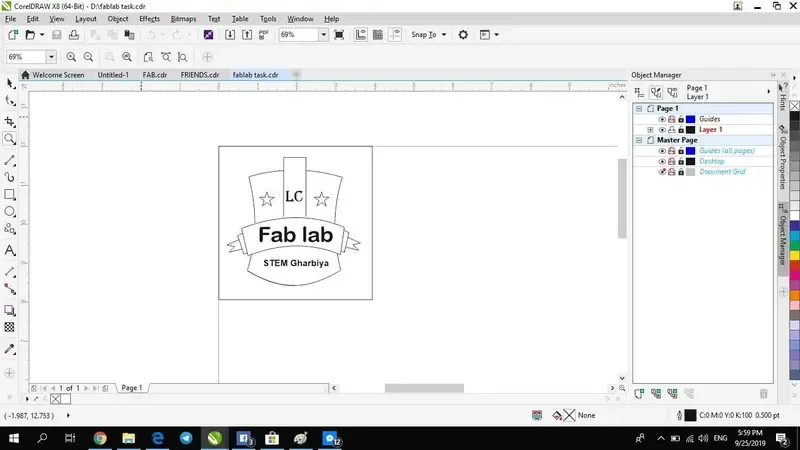800x450 pixels.
Task: Click the Search Content toolbar icon
Action: pos(208,35)
